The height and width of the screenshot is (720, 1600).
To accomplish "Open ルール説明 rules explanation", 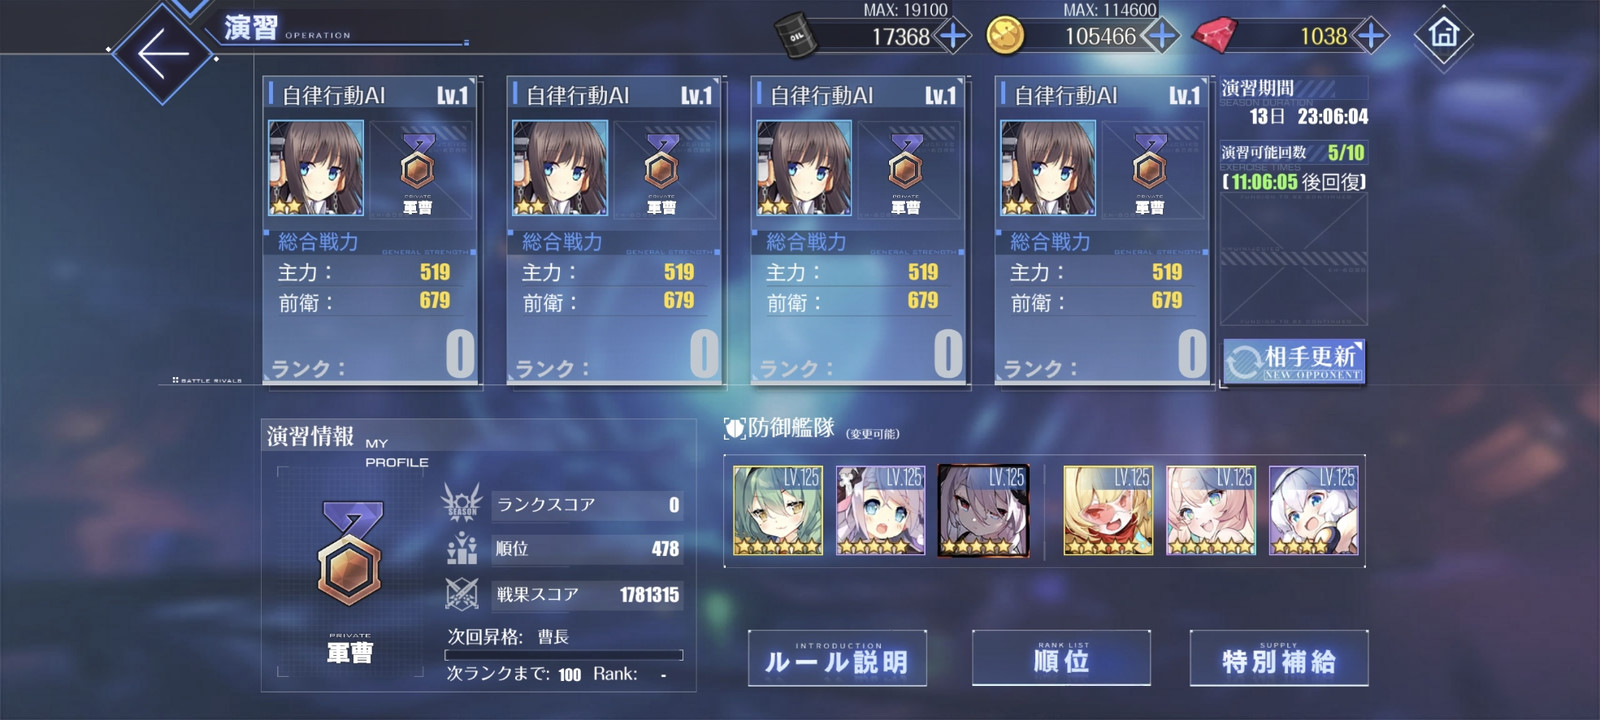I will pyautogui.click(x=837, y=658).
